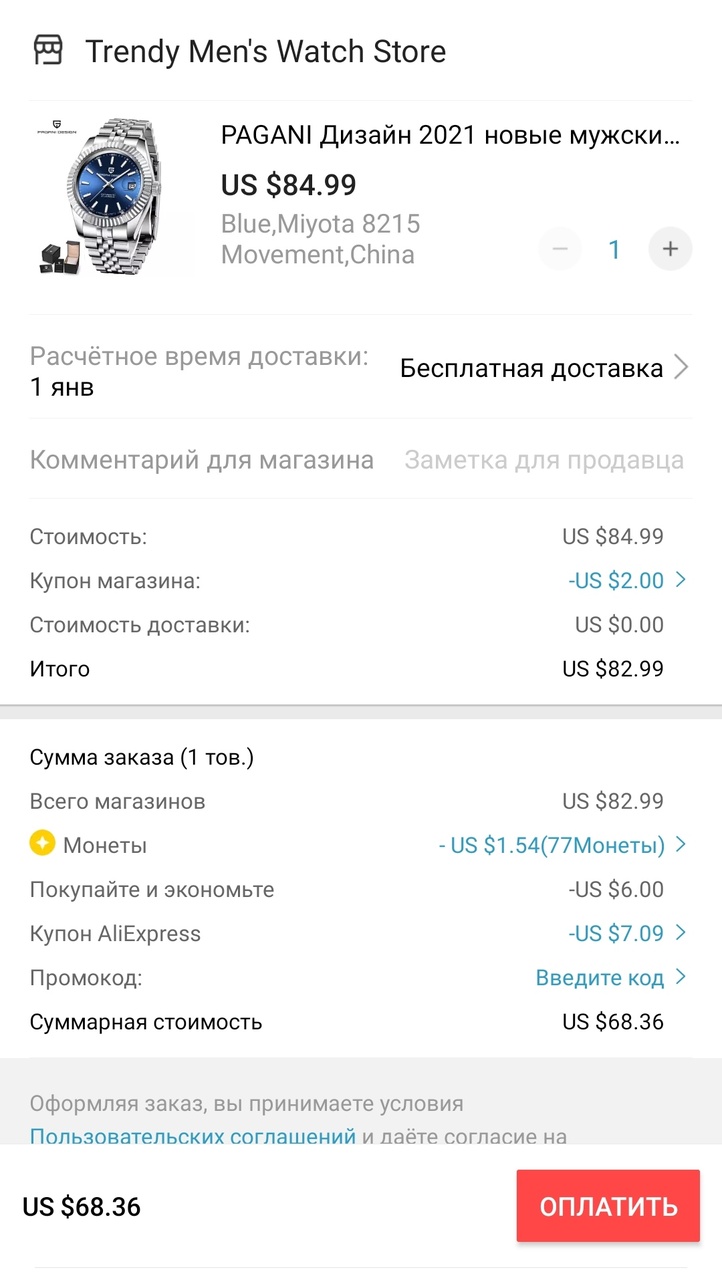This screenshot has width=722, height=1280.
Task: Tap the yellow coin icon next to Монеты
Action: pyautogui.click(x=42, y=844)
